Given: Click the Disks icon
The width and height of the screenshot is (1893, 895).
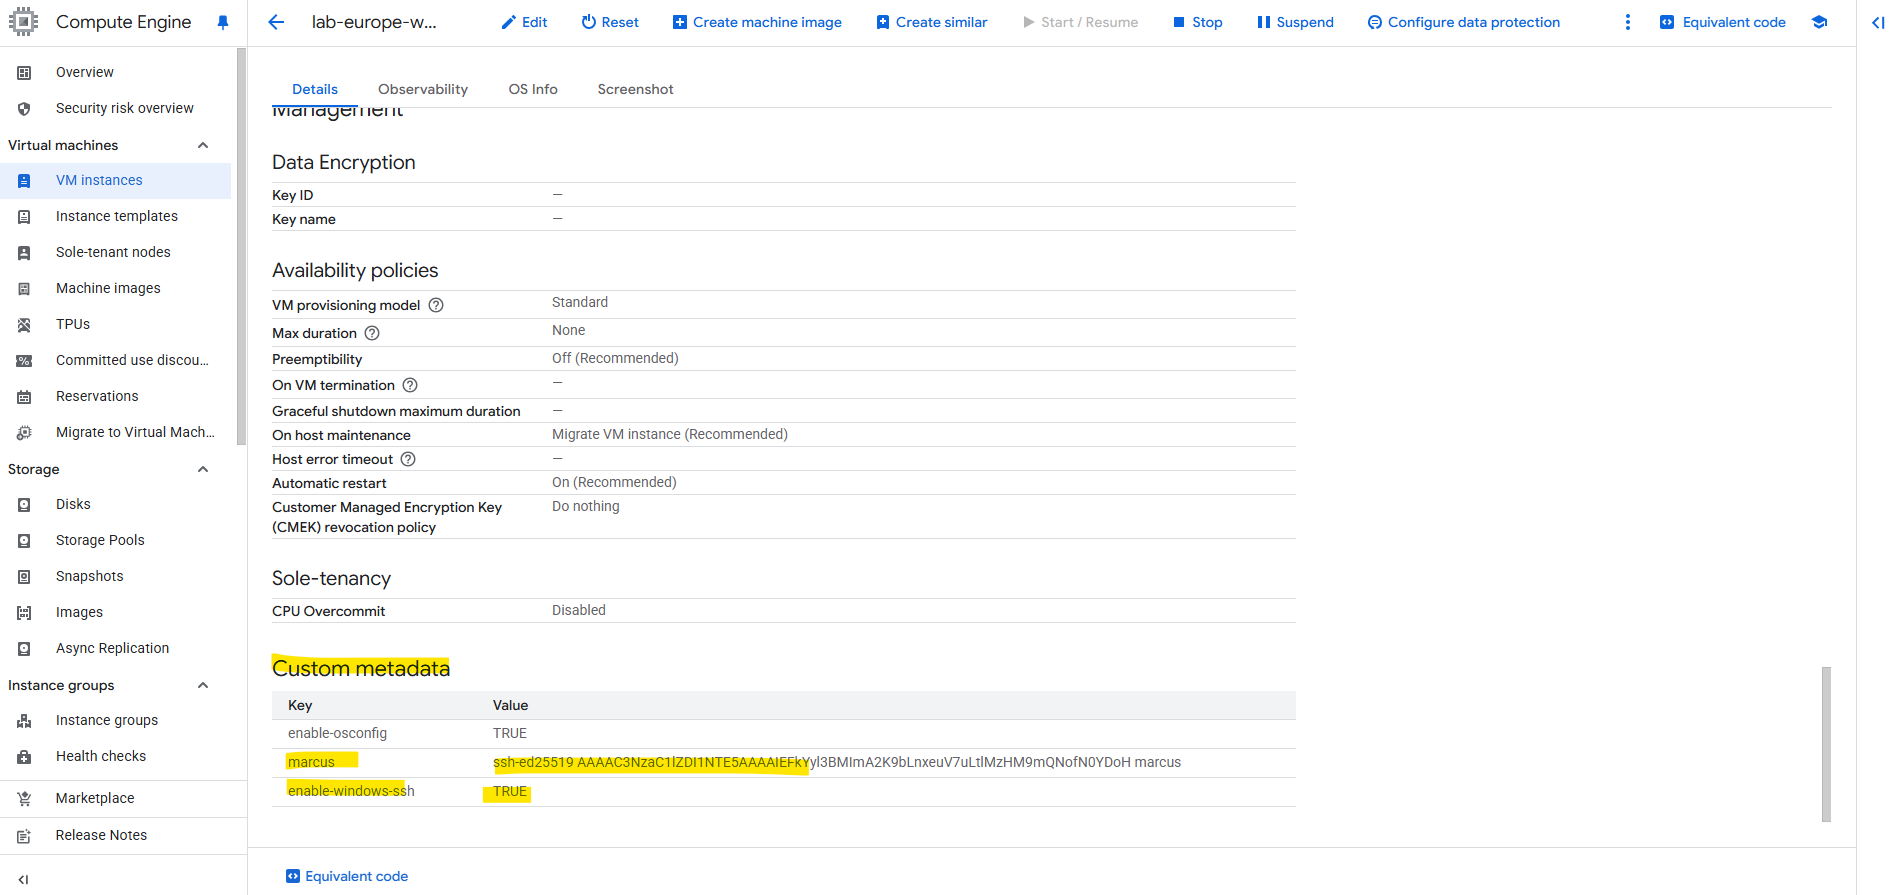Looking at the screenshot, I should pos(24,505).
